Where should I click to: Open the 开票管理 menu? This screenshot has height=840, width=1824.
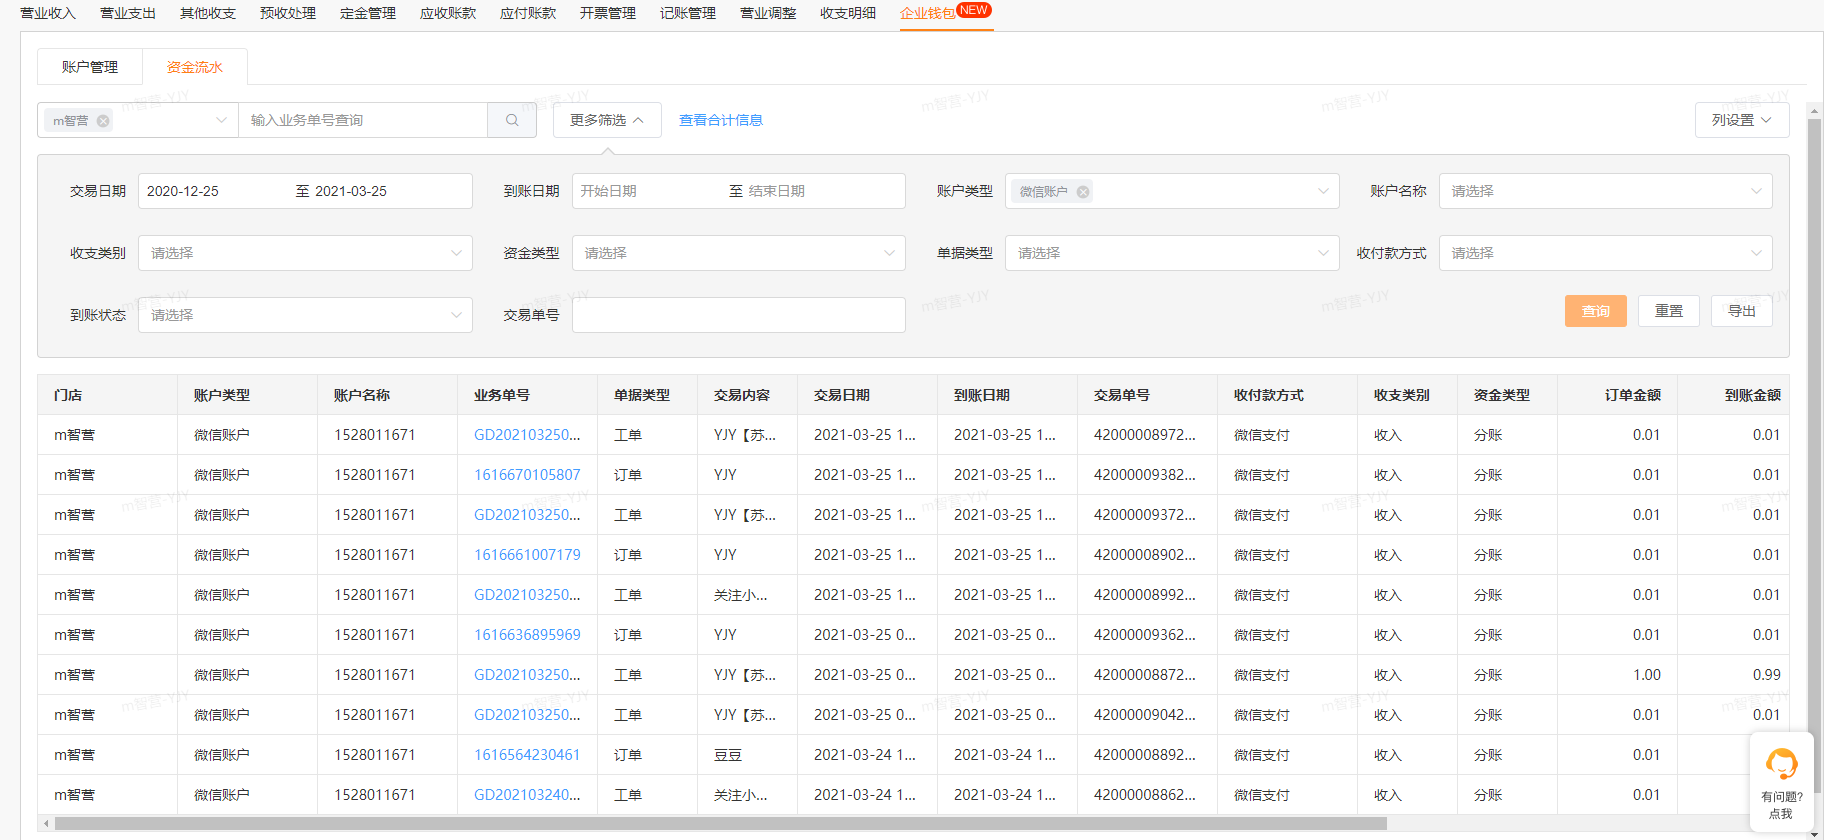[608, 13]
